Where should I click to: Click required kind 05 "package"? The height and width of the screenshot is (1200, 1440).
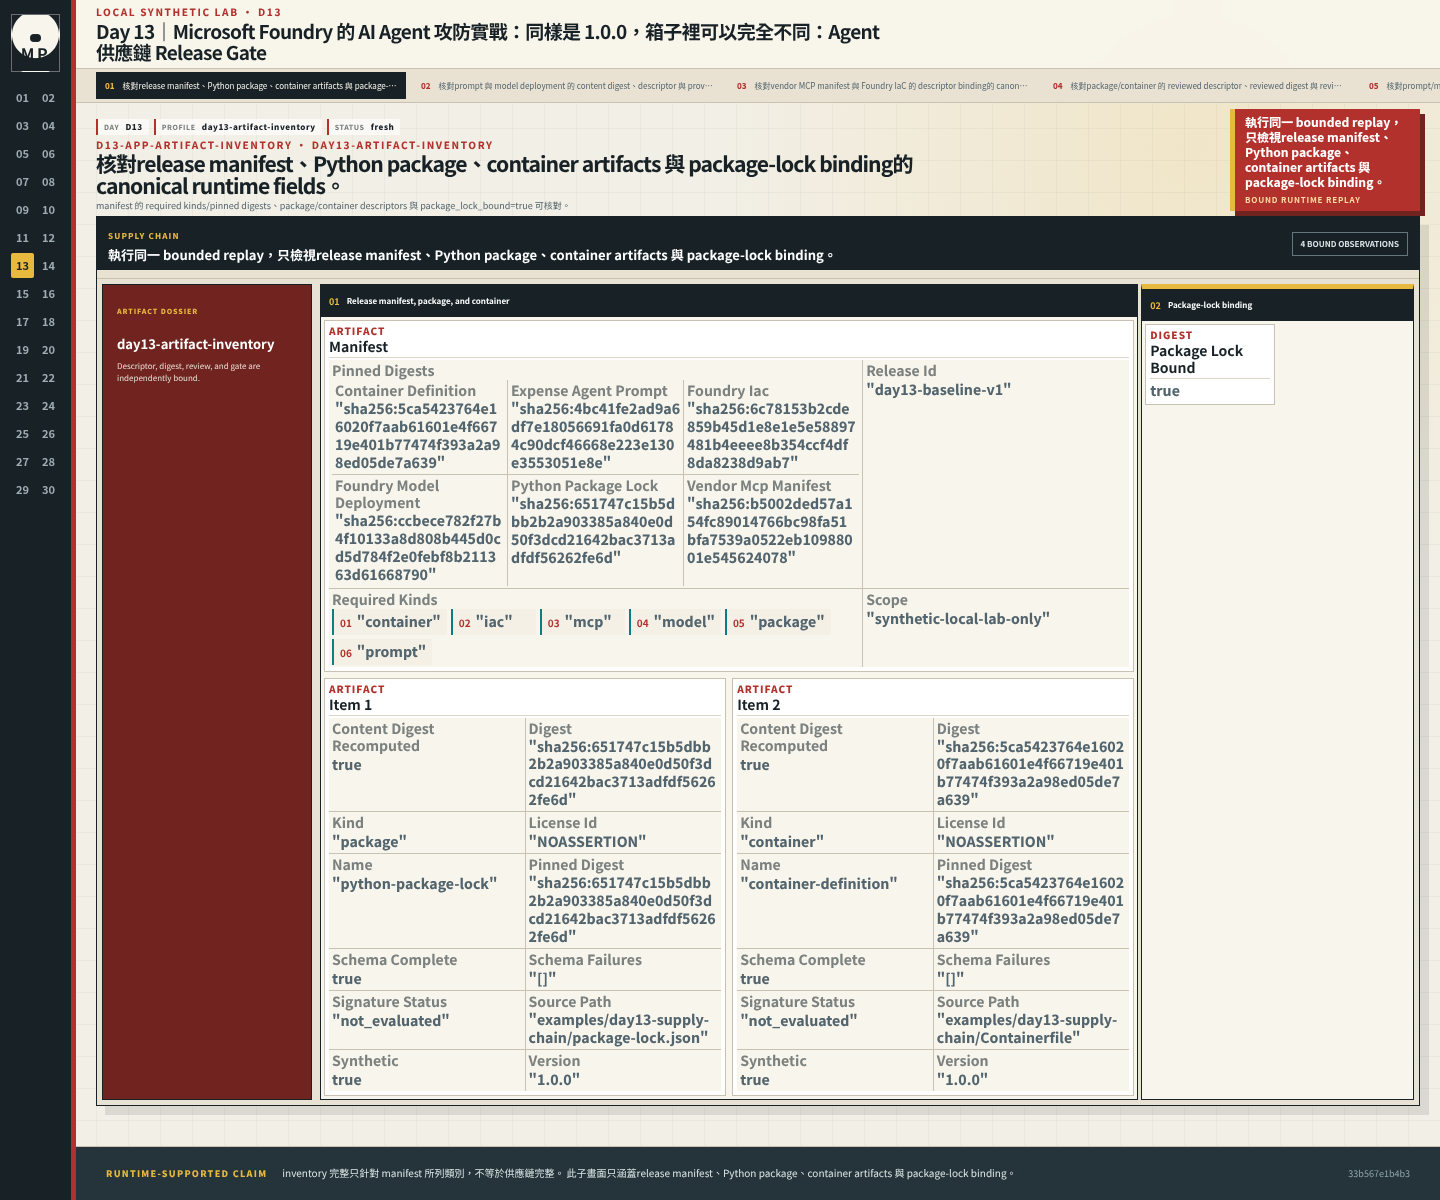point(779,622)
